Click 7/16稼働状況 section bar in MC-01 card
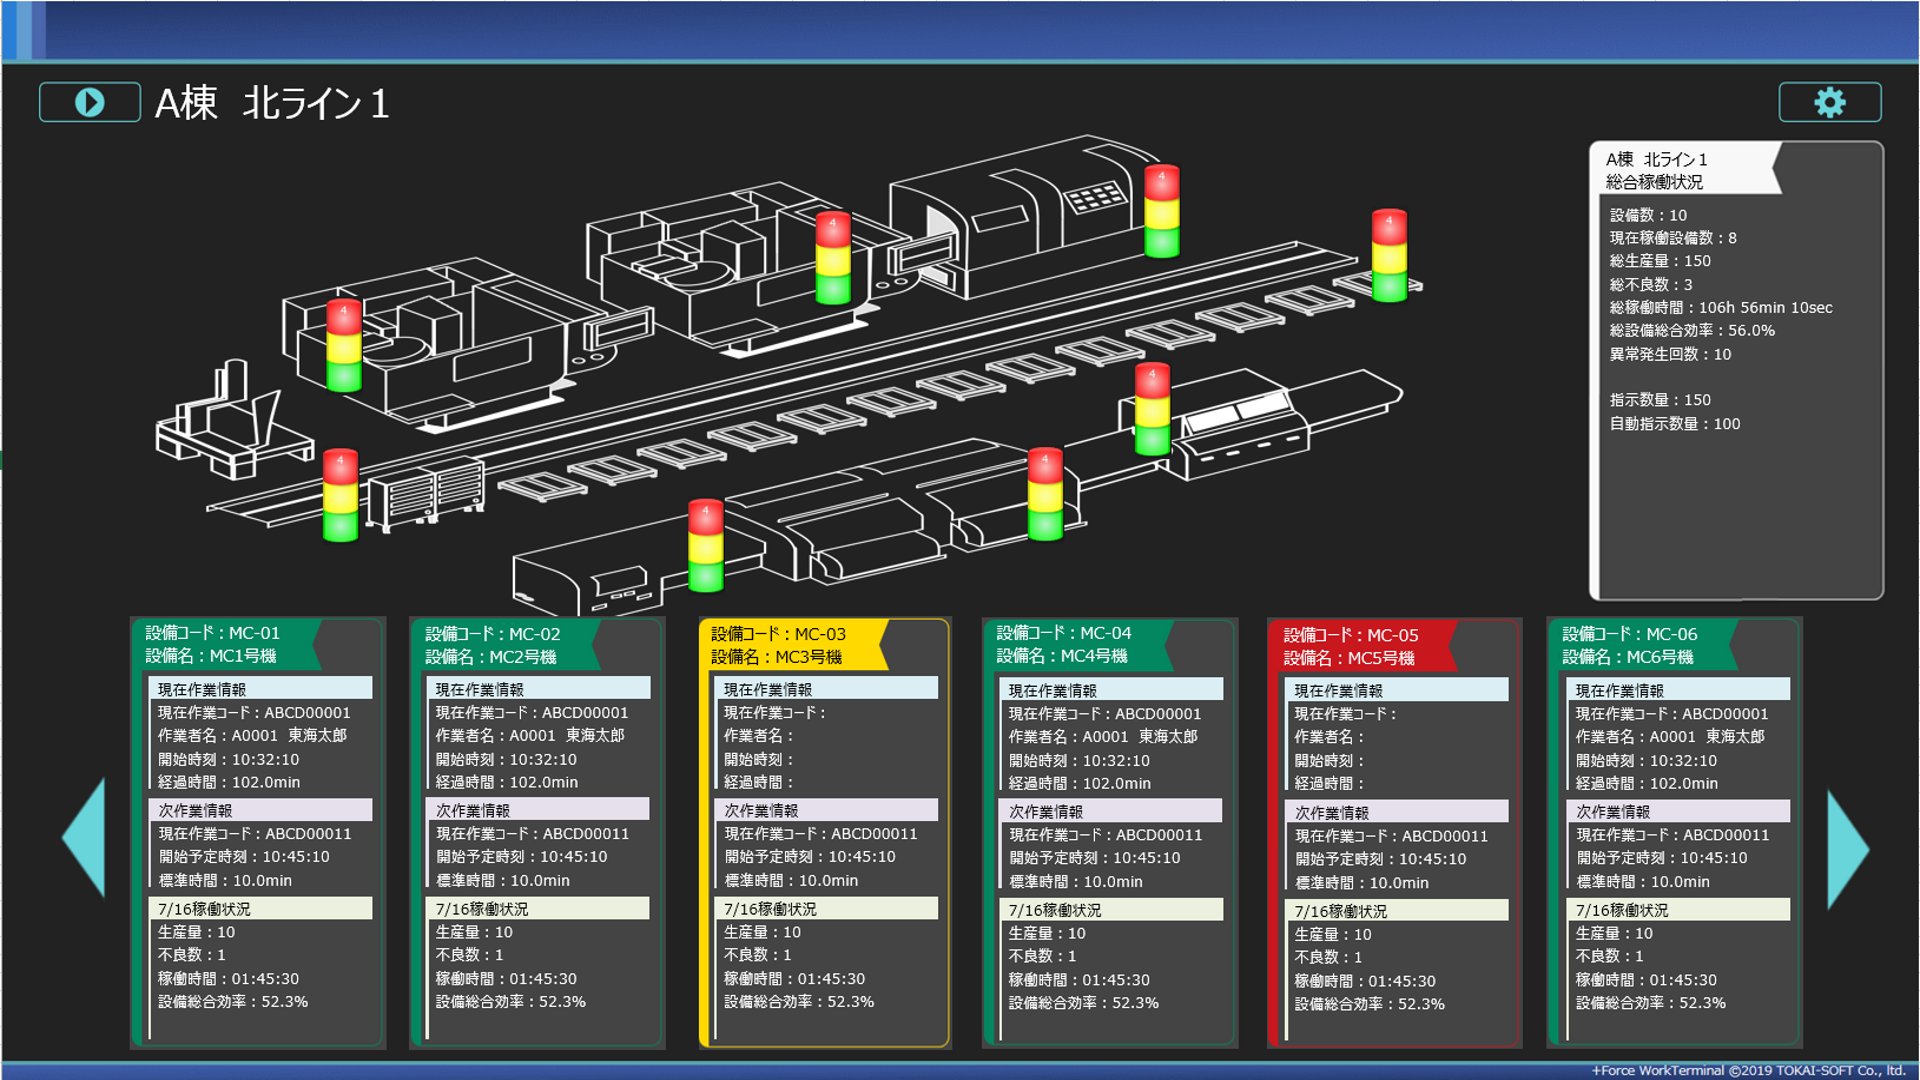Viewport: 1920px width, 1080px height. coord(262,908)
